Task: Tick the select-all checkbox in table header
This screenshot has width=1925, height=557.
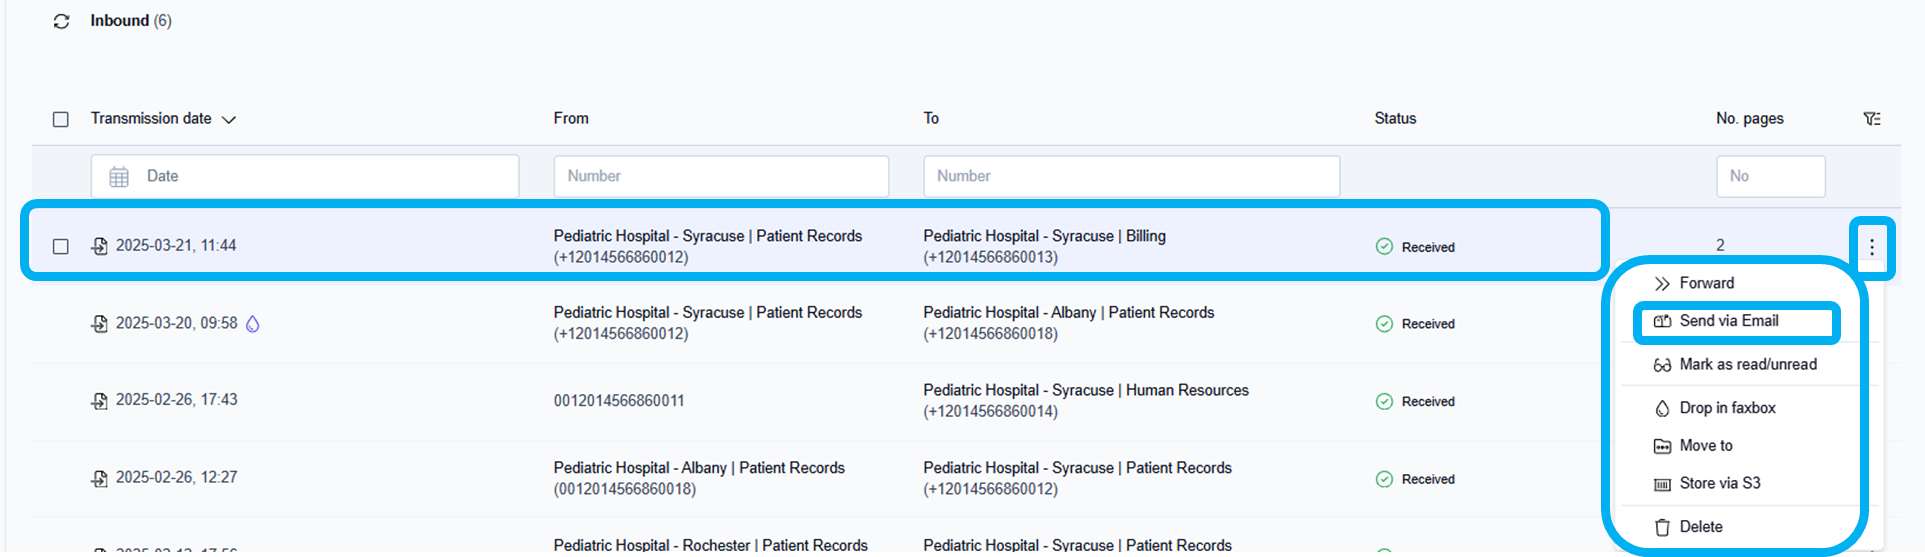Action: (x=61, y=119)
